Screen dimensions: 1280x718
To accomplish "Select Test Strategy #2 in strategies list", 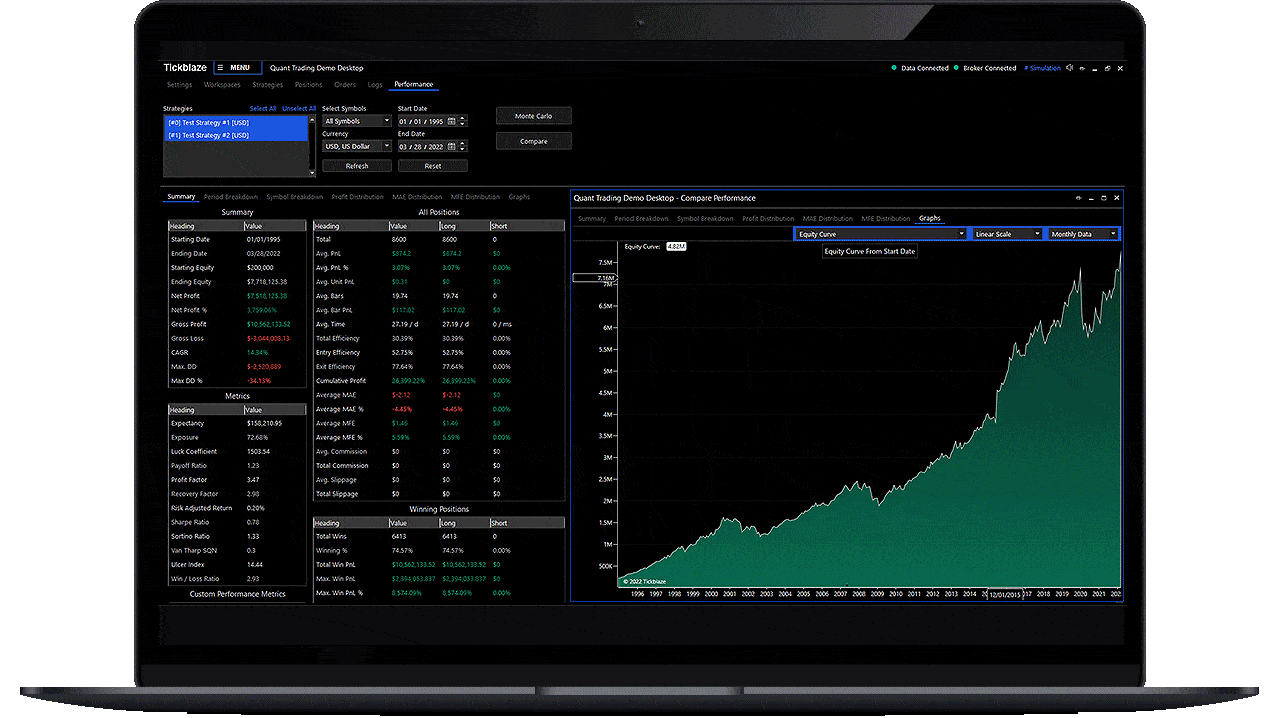I will [x=236, y=135].
